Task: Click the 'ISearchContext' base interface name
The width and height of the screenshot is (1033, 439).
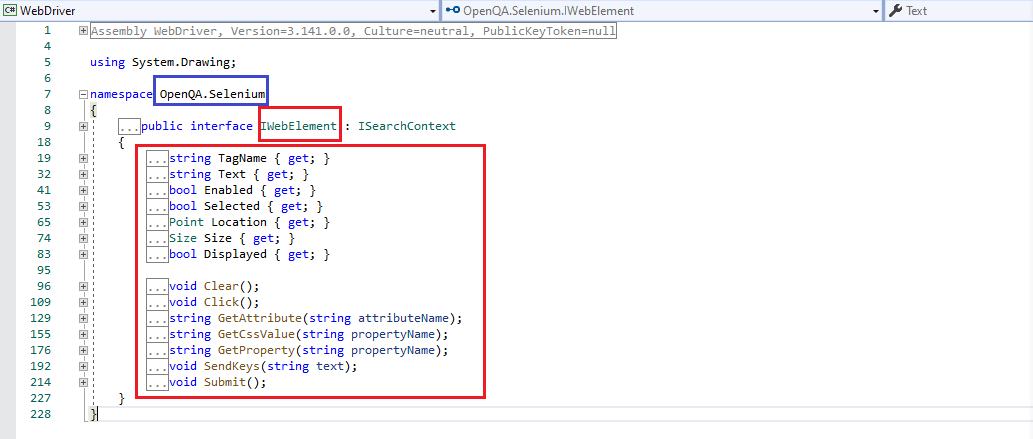Action: [x=406, y=126]
